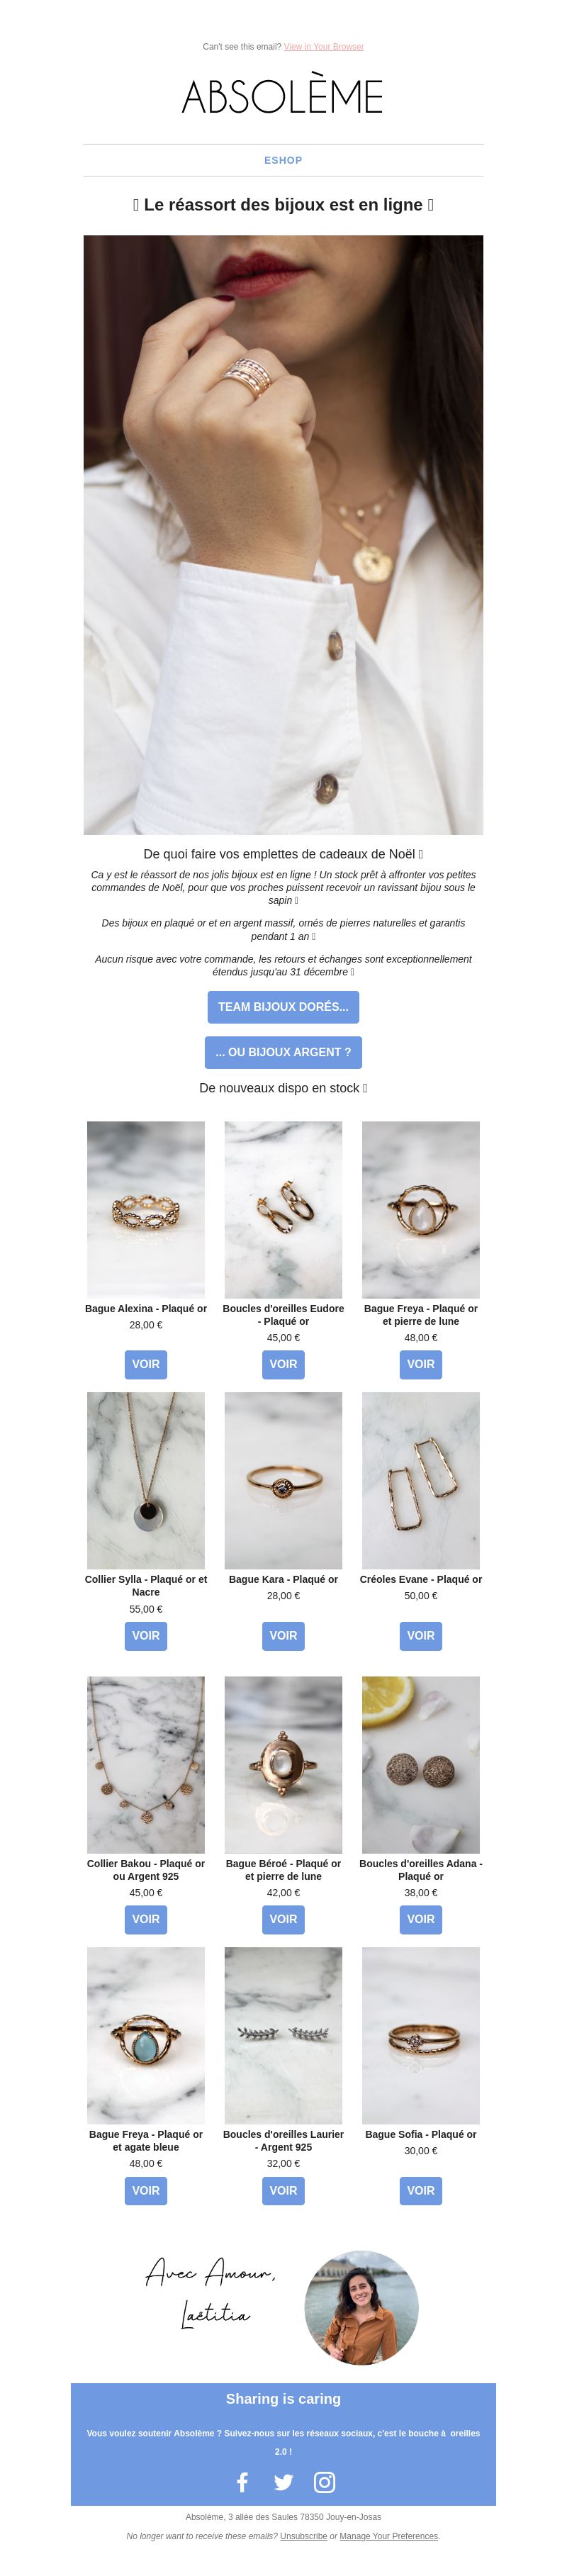Click the TEAM BIJOUX DORÉS... button
This screenshot has height=2576, width=567.
click(x=283, y=1006)
